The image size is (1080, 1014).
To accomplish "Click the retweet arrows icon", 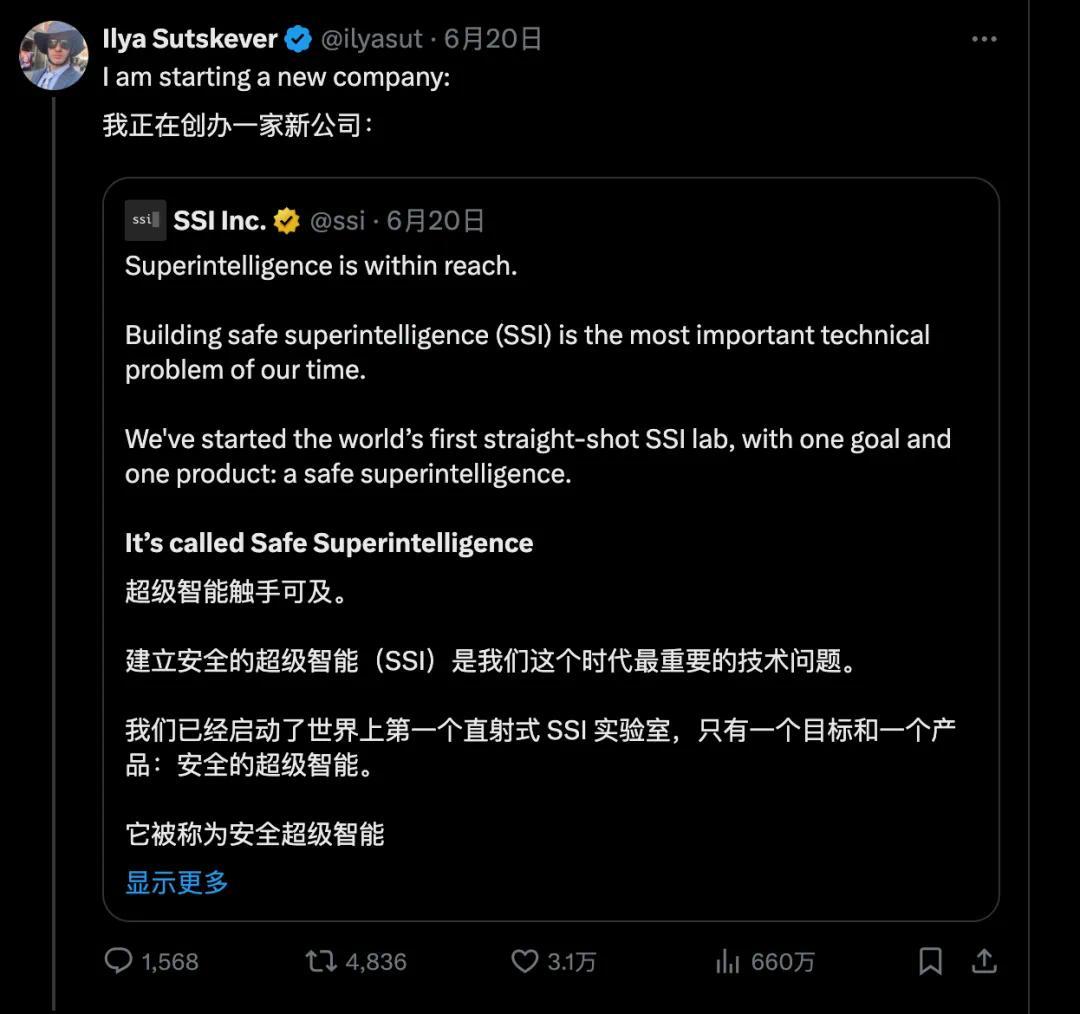I will point(321,961).
